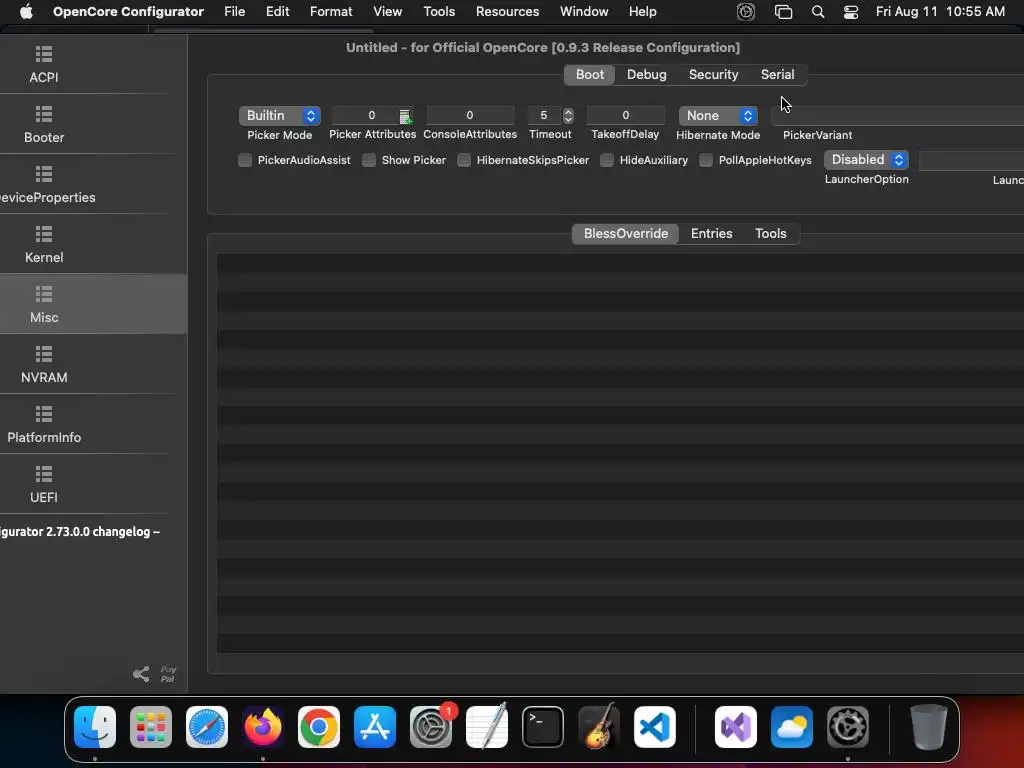
Task: Open the Picker Mode dropdown set to Builtin
Action: [x=280, y=116]
